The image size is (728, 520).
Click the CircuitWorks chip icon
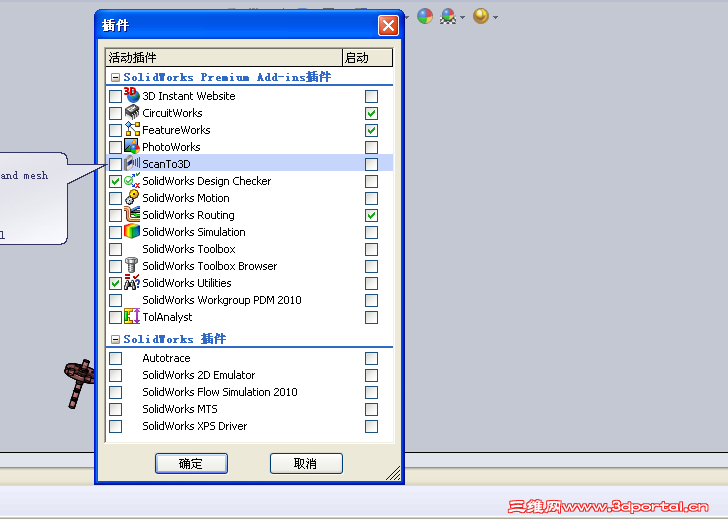pos(132,112)
